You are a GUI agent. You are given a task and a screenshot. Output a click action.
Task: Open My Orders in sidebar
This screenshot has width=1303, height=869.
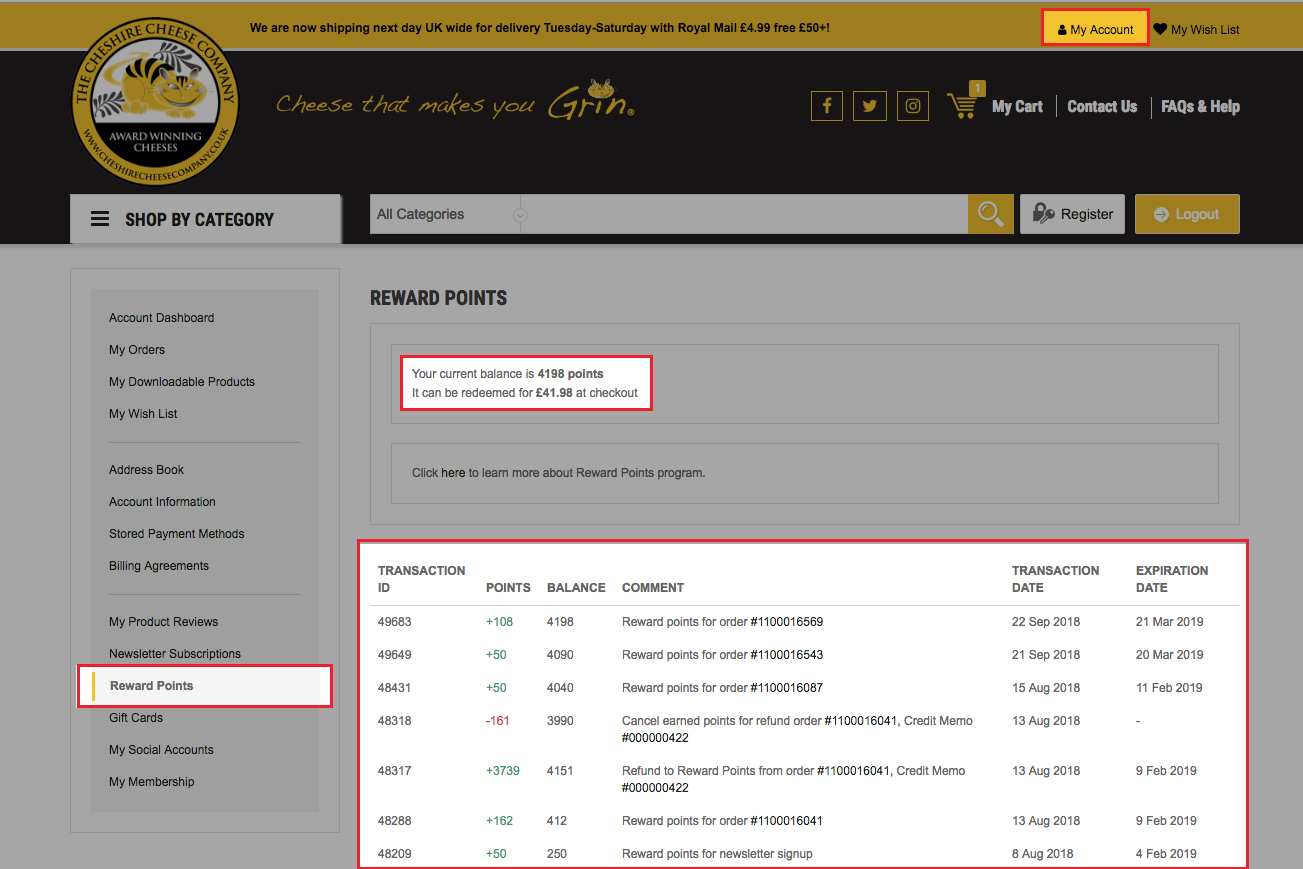point(137,350)
